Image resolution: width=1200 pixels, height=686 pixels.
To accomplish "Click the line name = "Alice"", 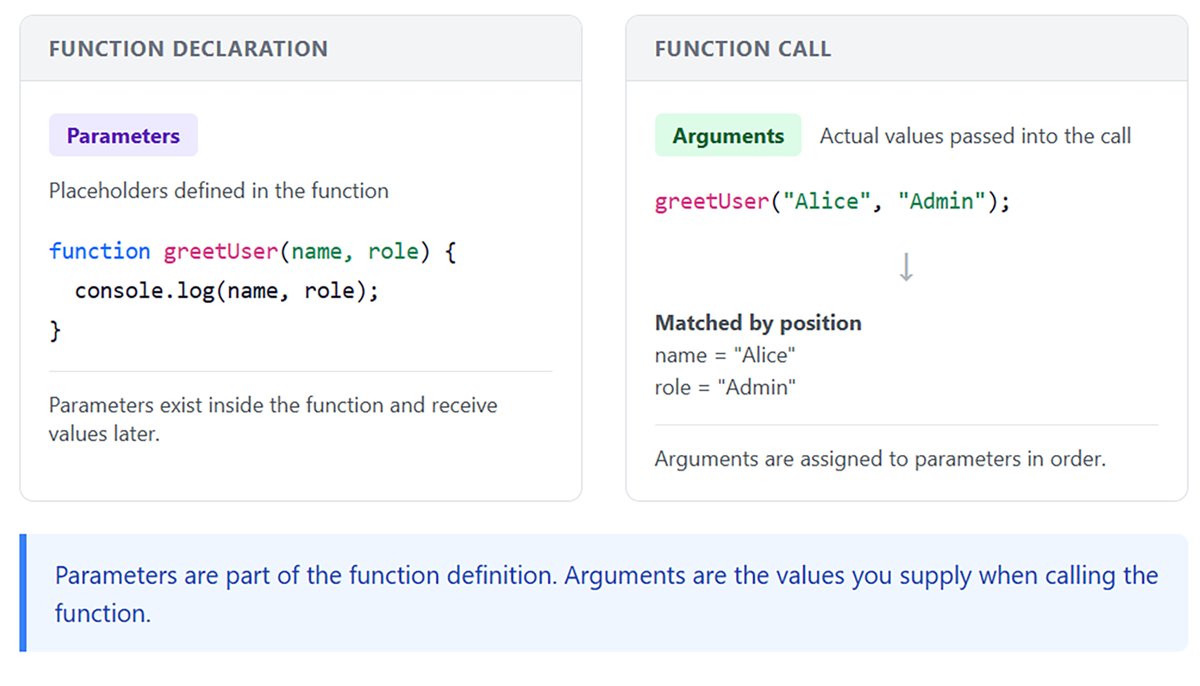I will 726,355.
